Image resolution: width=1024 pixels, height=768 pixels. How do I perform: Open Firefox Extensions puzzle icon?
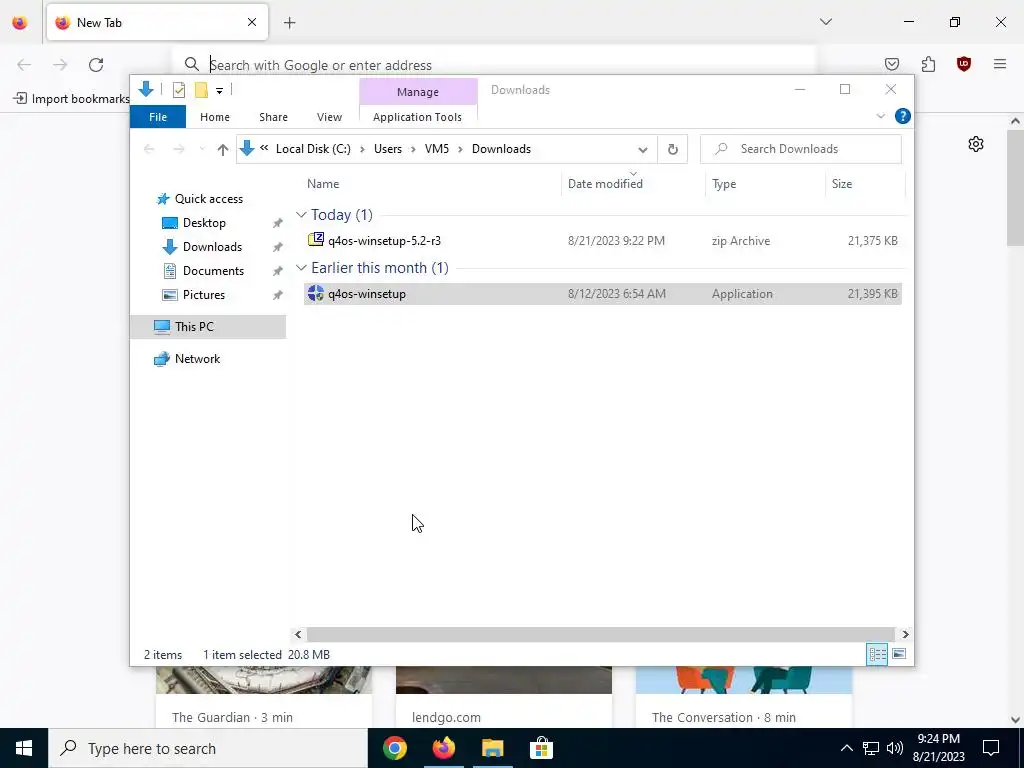pos(928,64)
